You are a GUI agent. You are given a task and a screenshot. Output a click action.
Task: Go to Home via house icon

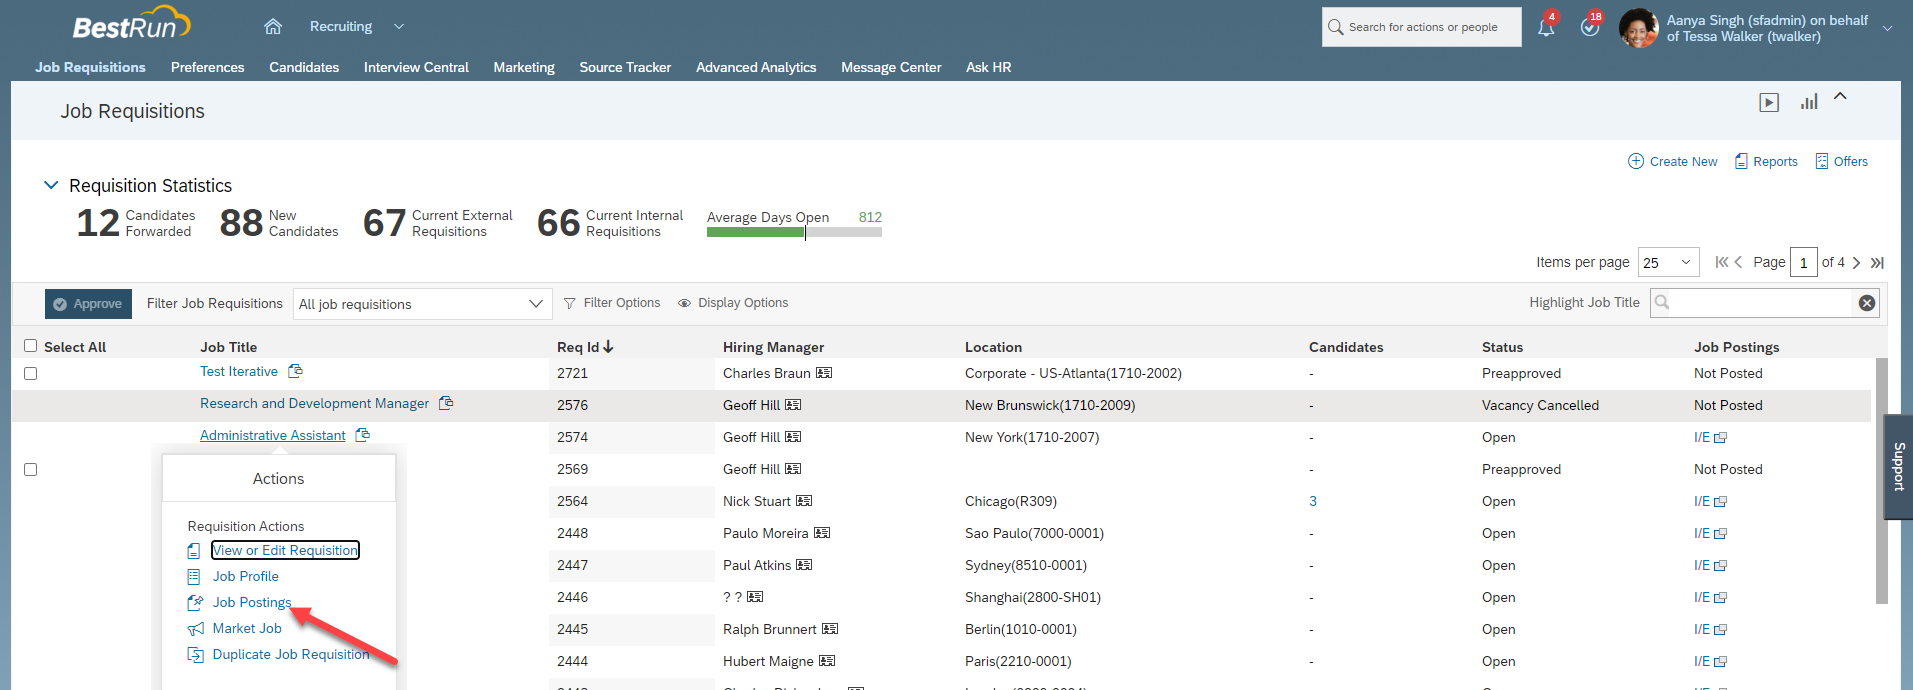point(273,26)
